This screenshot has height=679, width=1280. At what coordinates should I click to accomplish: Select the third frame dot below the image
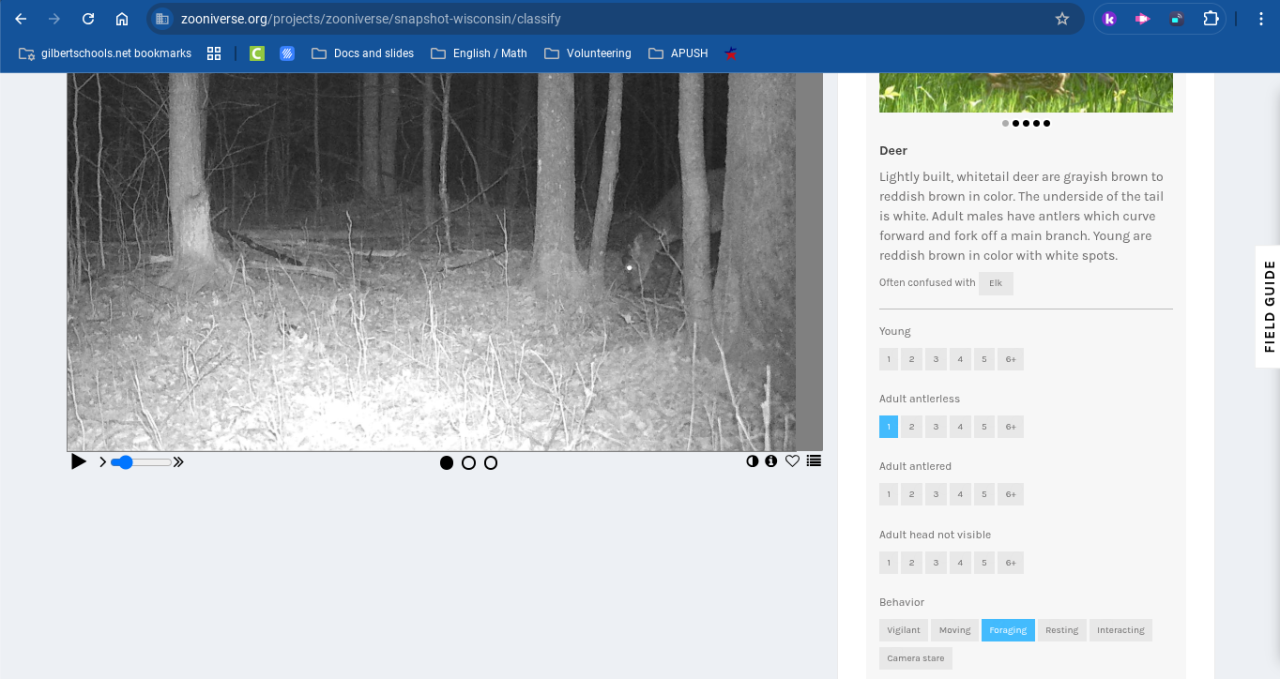[491, 463]
